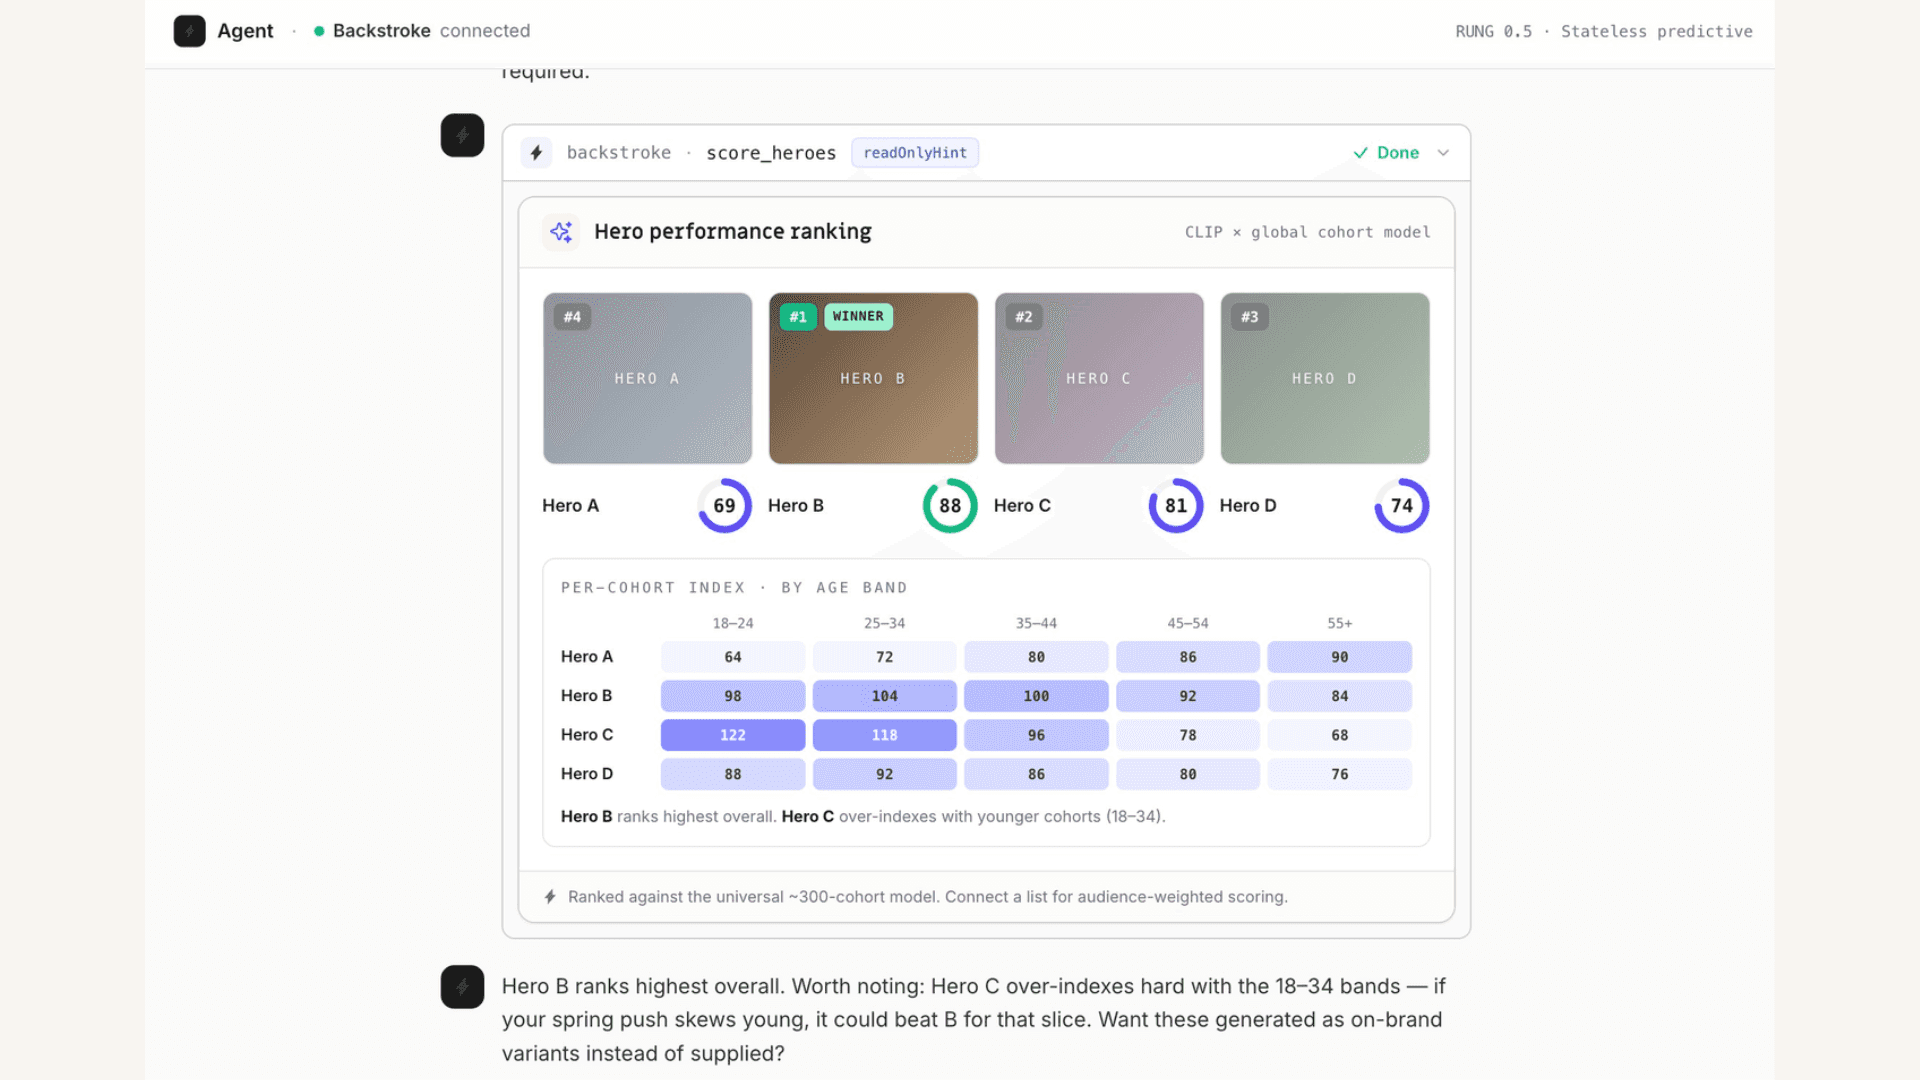Click the avatar icon beside the final reply
Viewport: 1920px width, 1080px height.
(462, 987)
